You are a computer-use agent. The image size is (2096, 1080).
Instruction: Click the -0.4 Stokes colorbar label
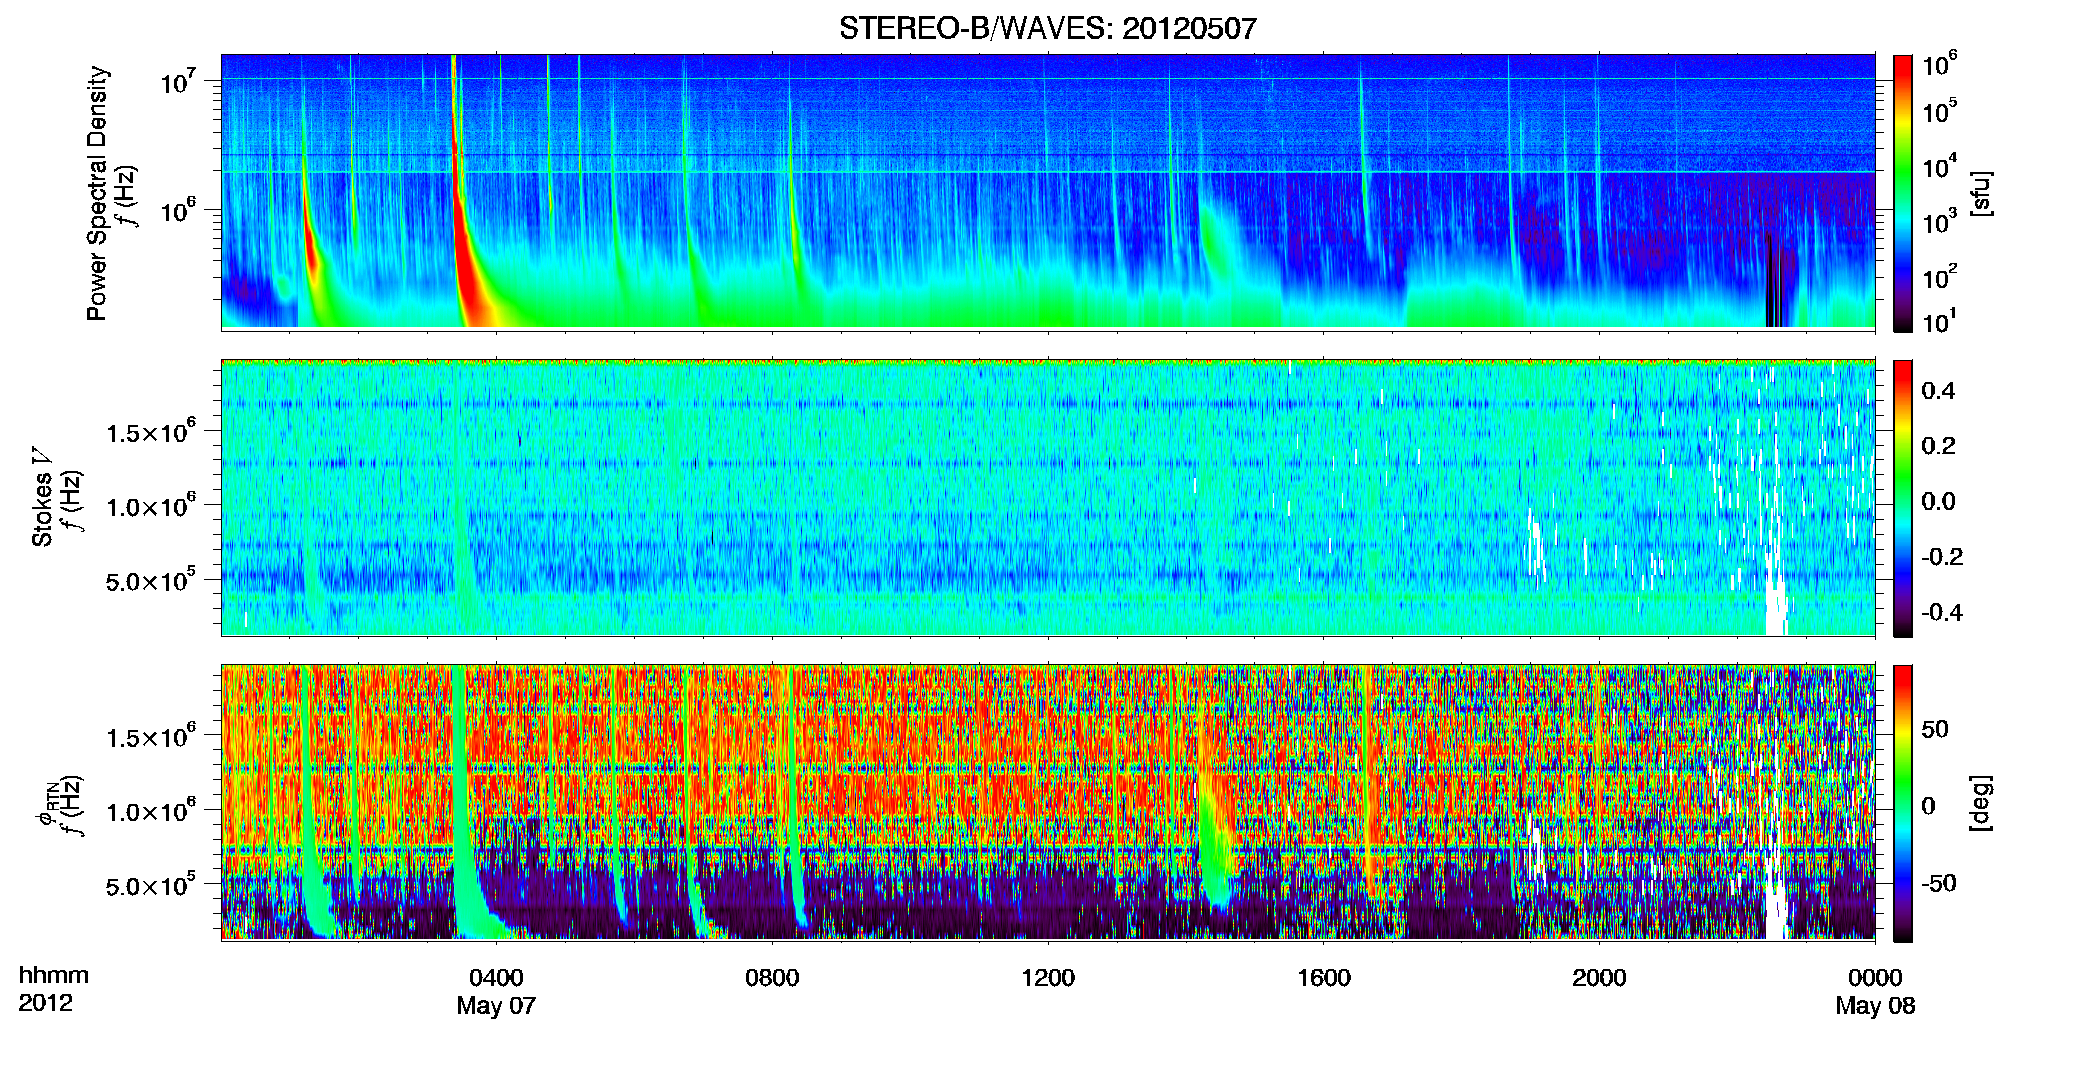1941,612
